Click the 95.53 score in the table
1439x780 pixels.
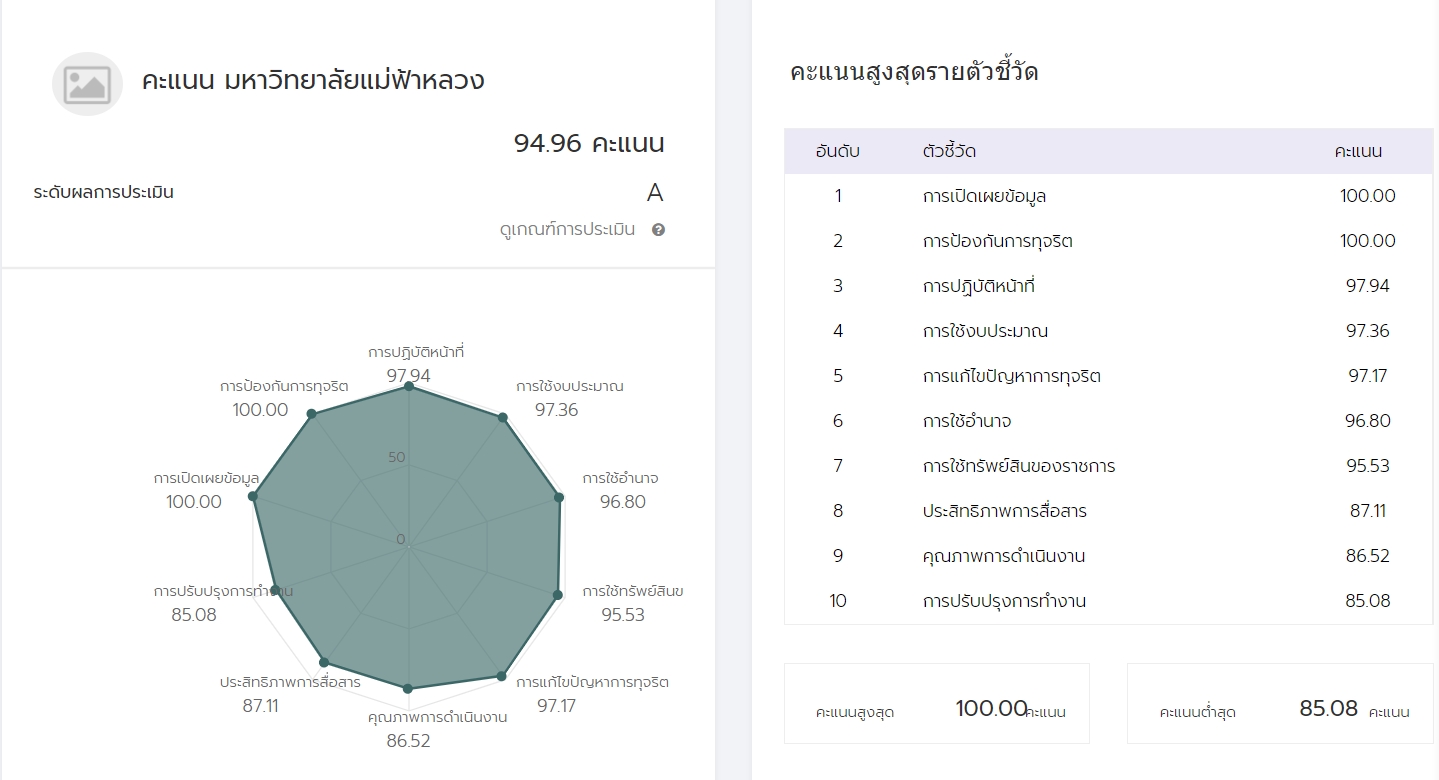[x=1367, y=466]
